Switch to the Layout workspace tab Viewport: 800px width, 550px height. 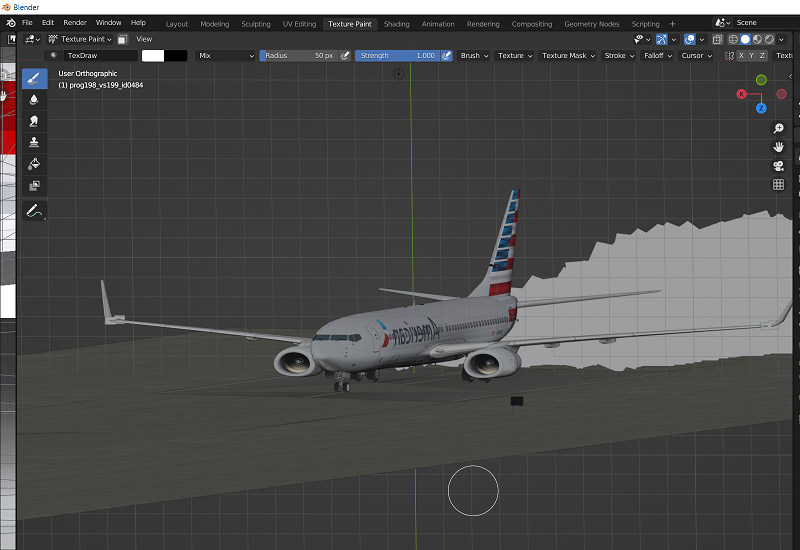pyautogui.click(x=177, y=24)
